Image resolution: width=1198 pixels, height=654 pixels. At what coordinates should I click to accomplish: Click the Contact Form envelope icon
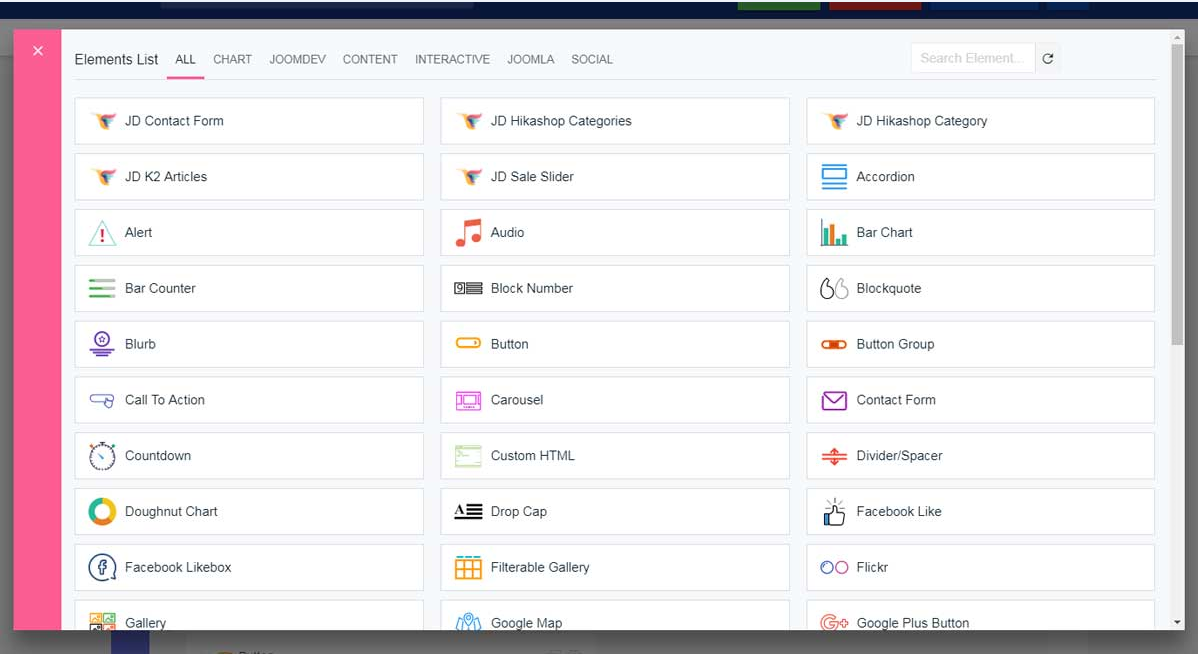834,400
